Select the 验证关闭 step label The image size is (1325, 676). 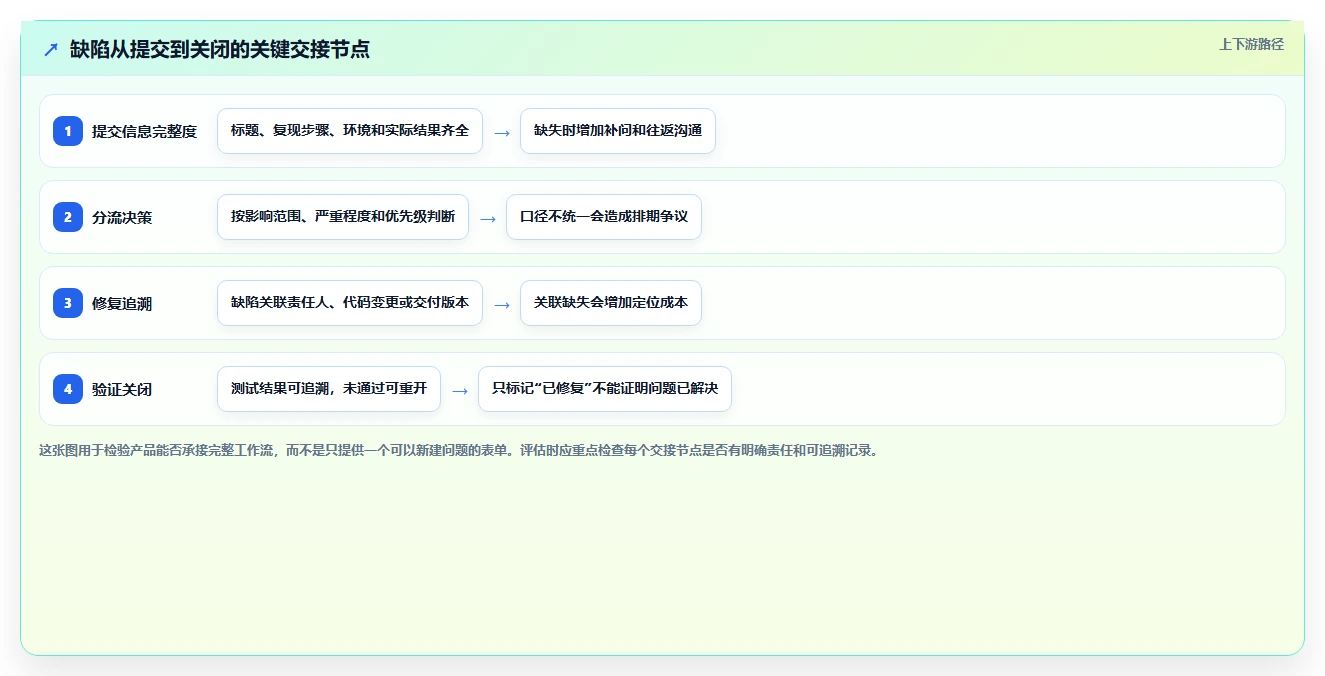point(122,389)
